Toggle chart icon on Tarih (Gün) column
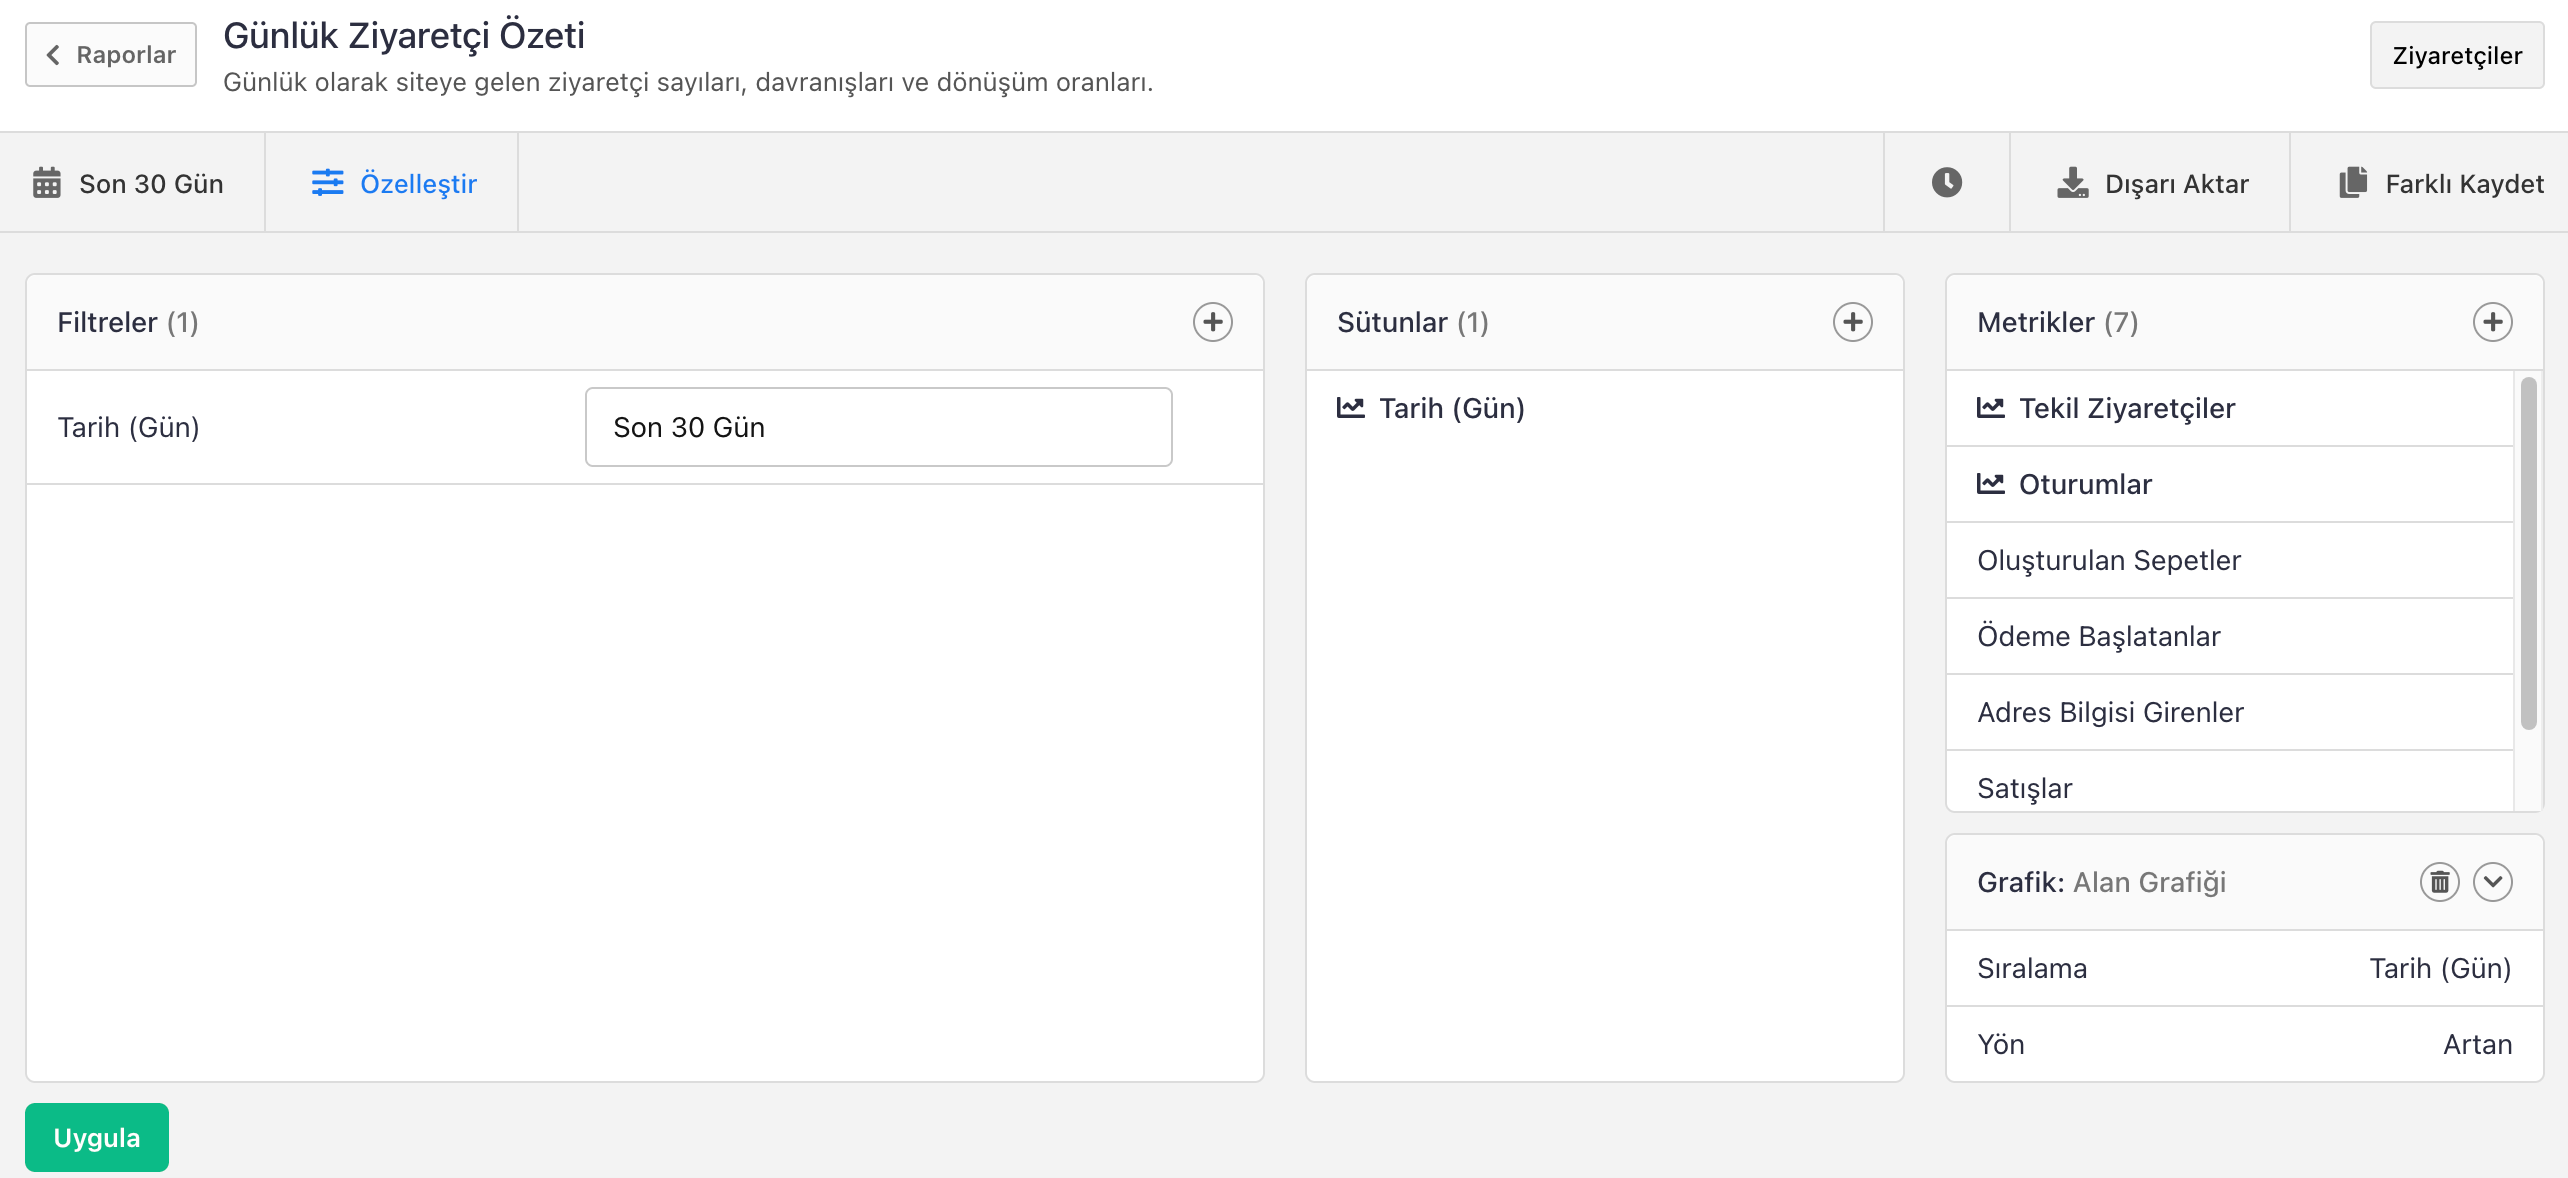Screen dimensions: 2568x1178 1351,408
